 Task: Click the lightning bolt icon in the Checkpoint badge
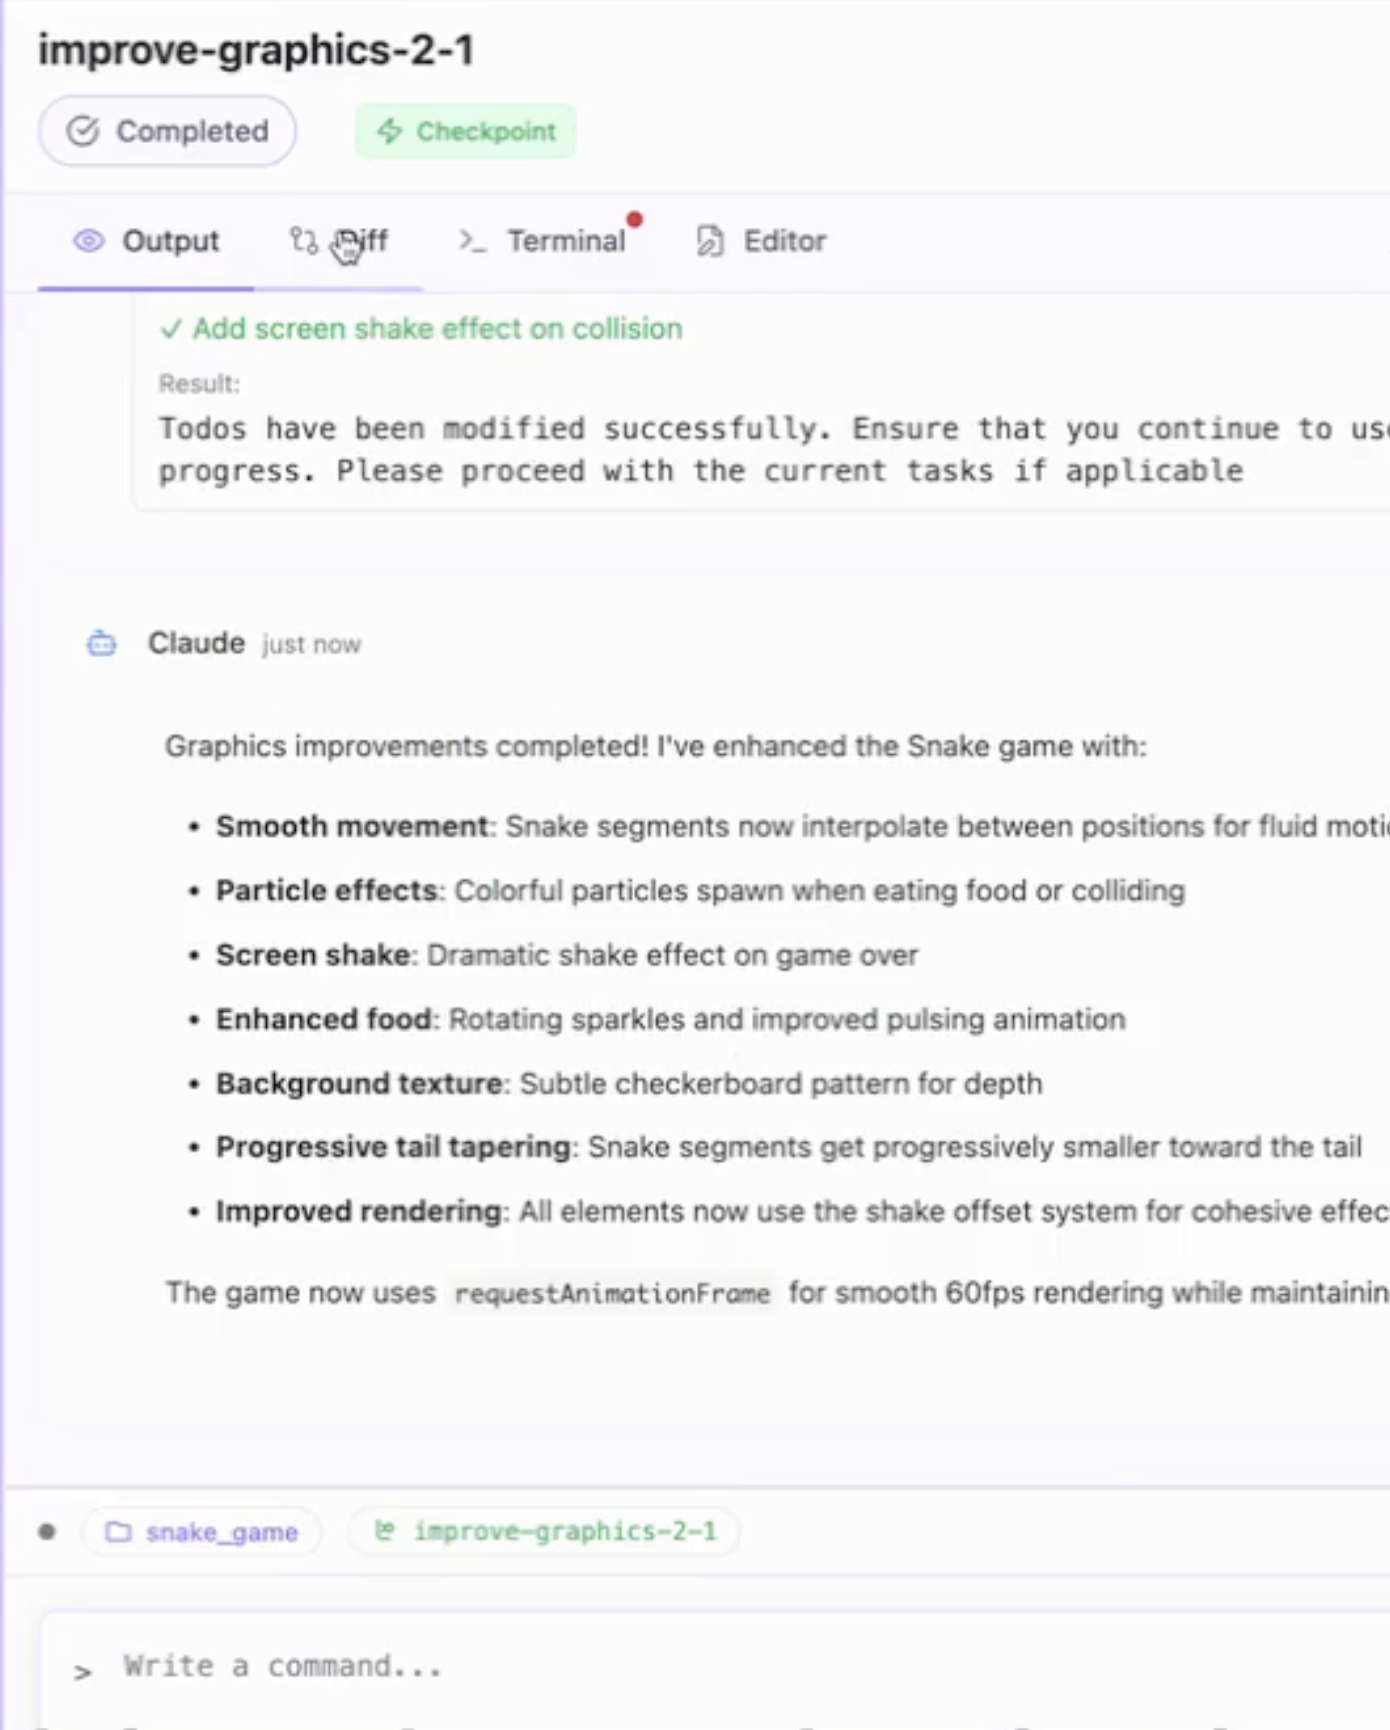pyautogui.click(x=389, y=131)
